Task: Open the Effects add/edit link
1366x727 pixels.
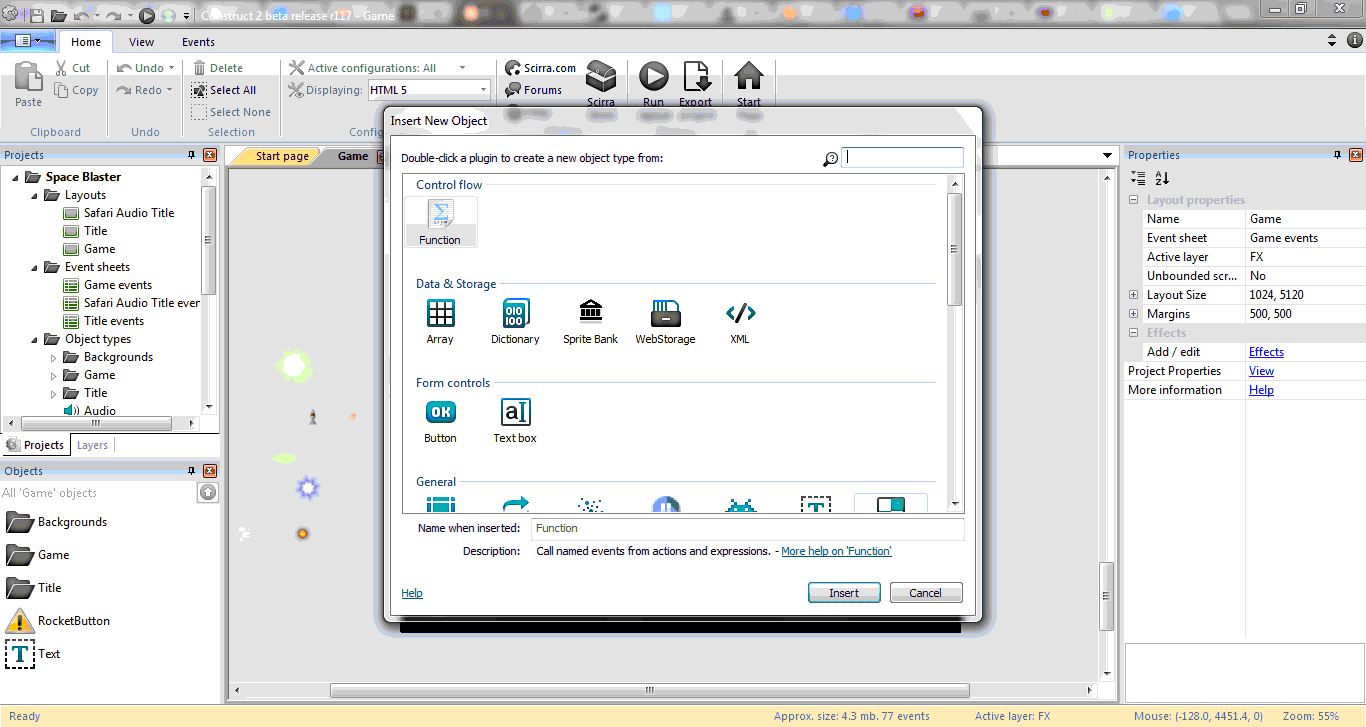Action: (1266, 352)
